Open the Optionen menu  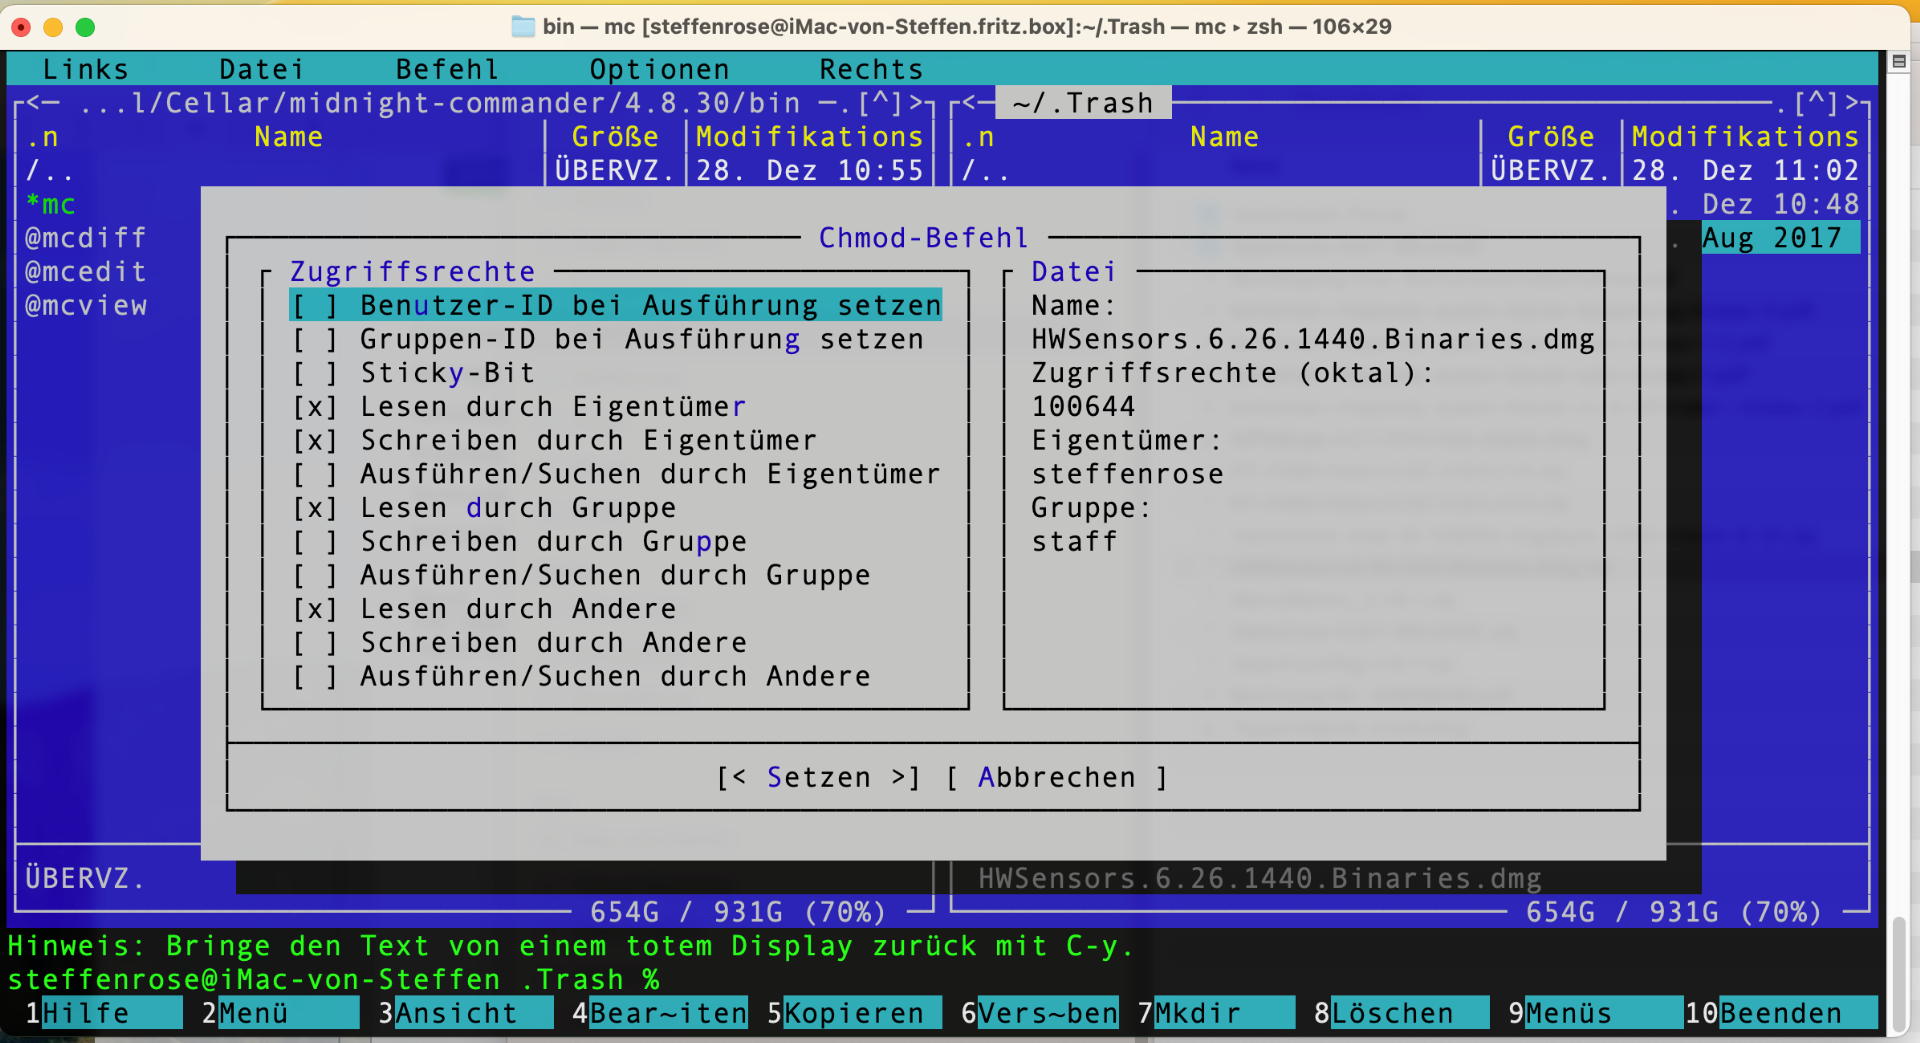pyautogui.click(x=659, y=69)
